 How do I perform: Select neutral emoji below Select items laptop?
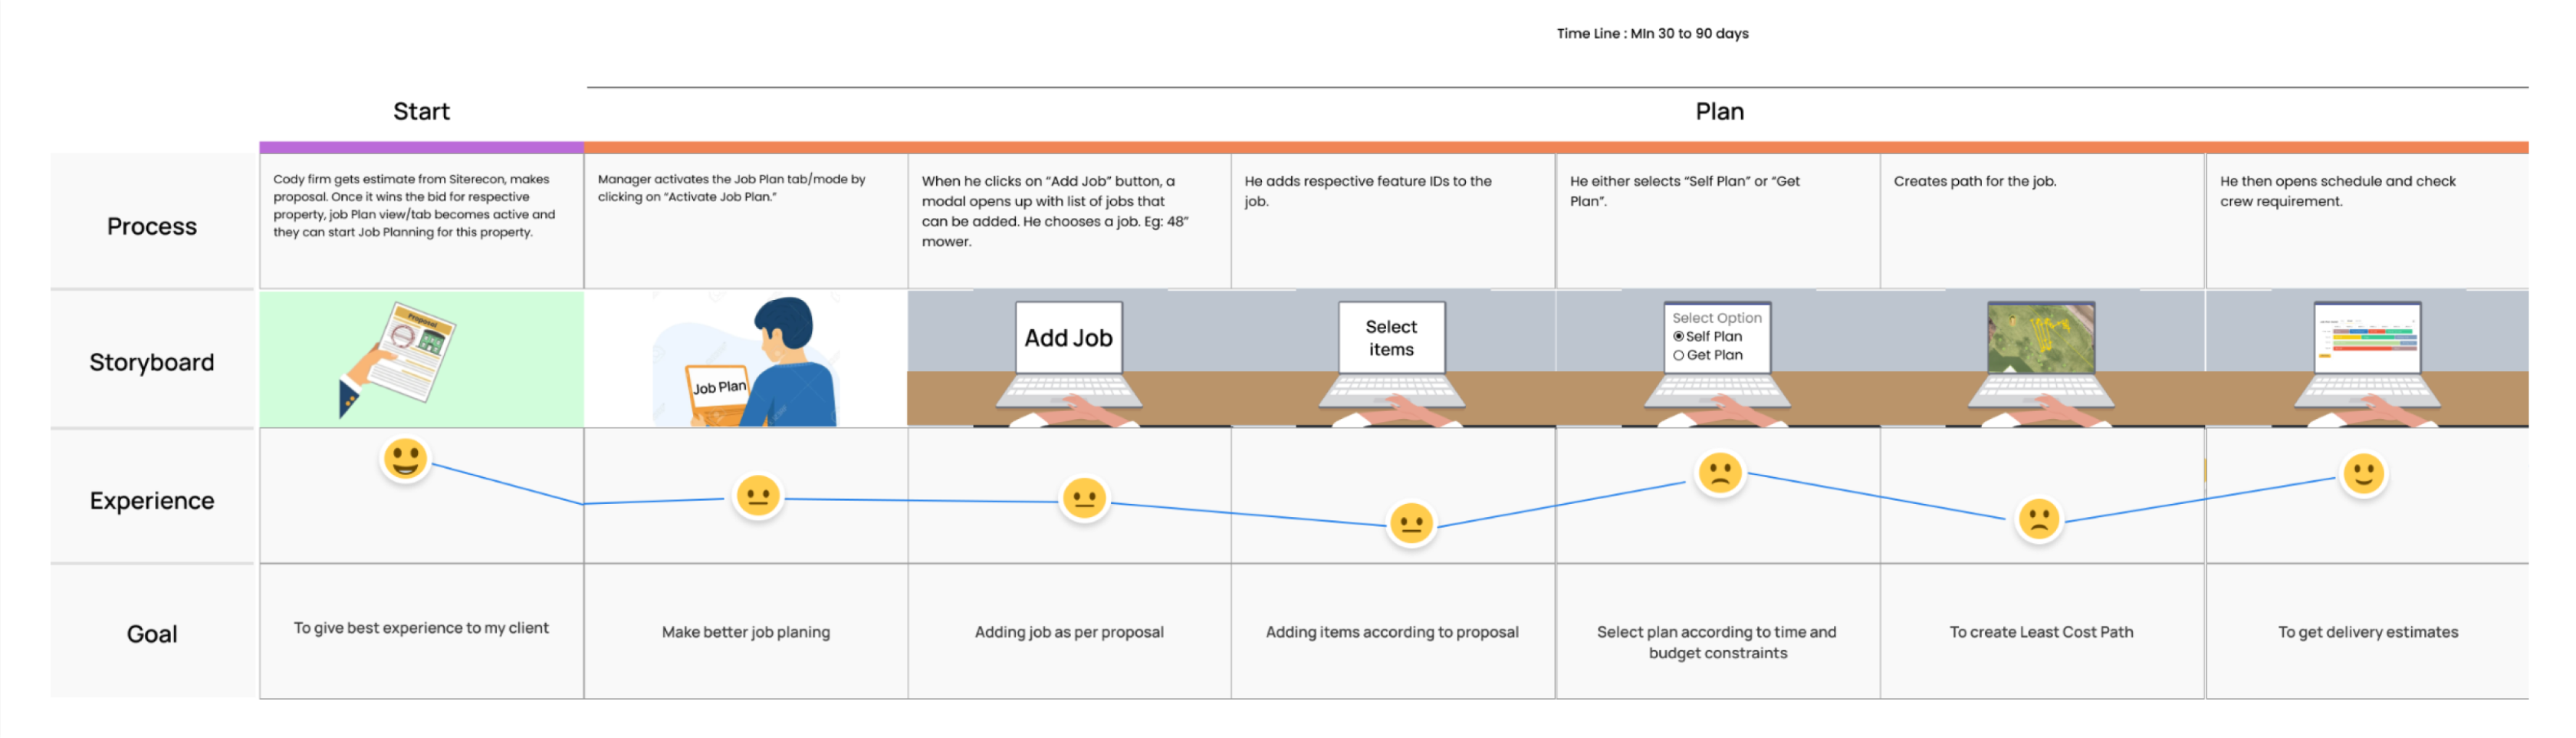[x=1411, y=523]
